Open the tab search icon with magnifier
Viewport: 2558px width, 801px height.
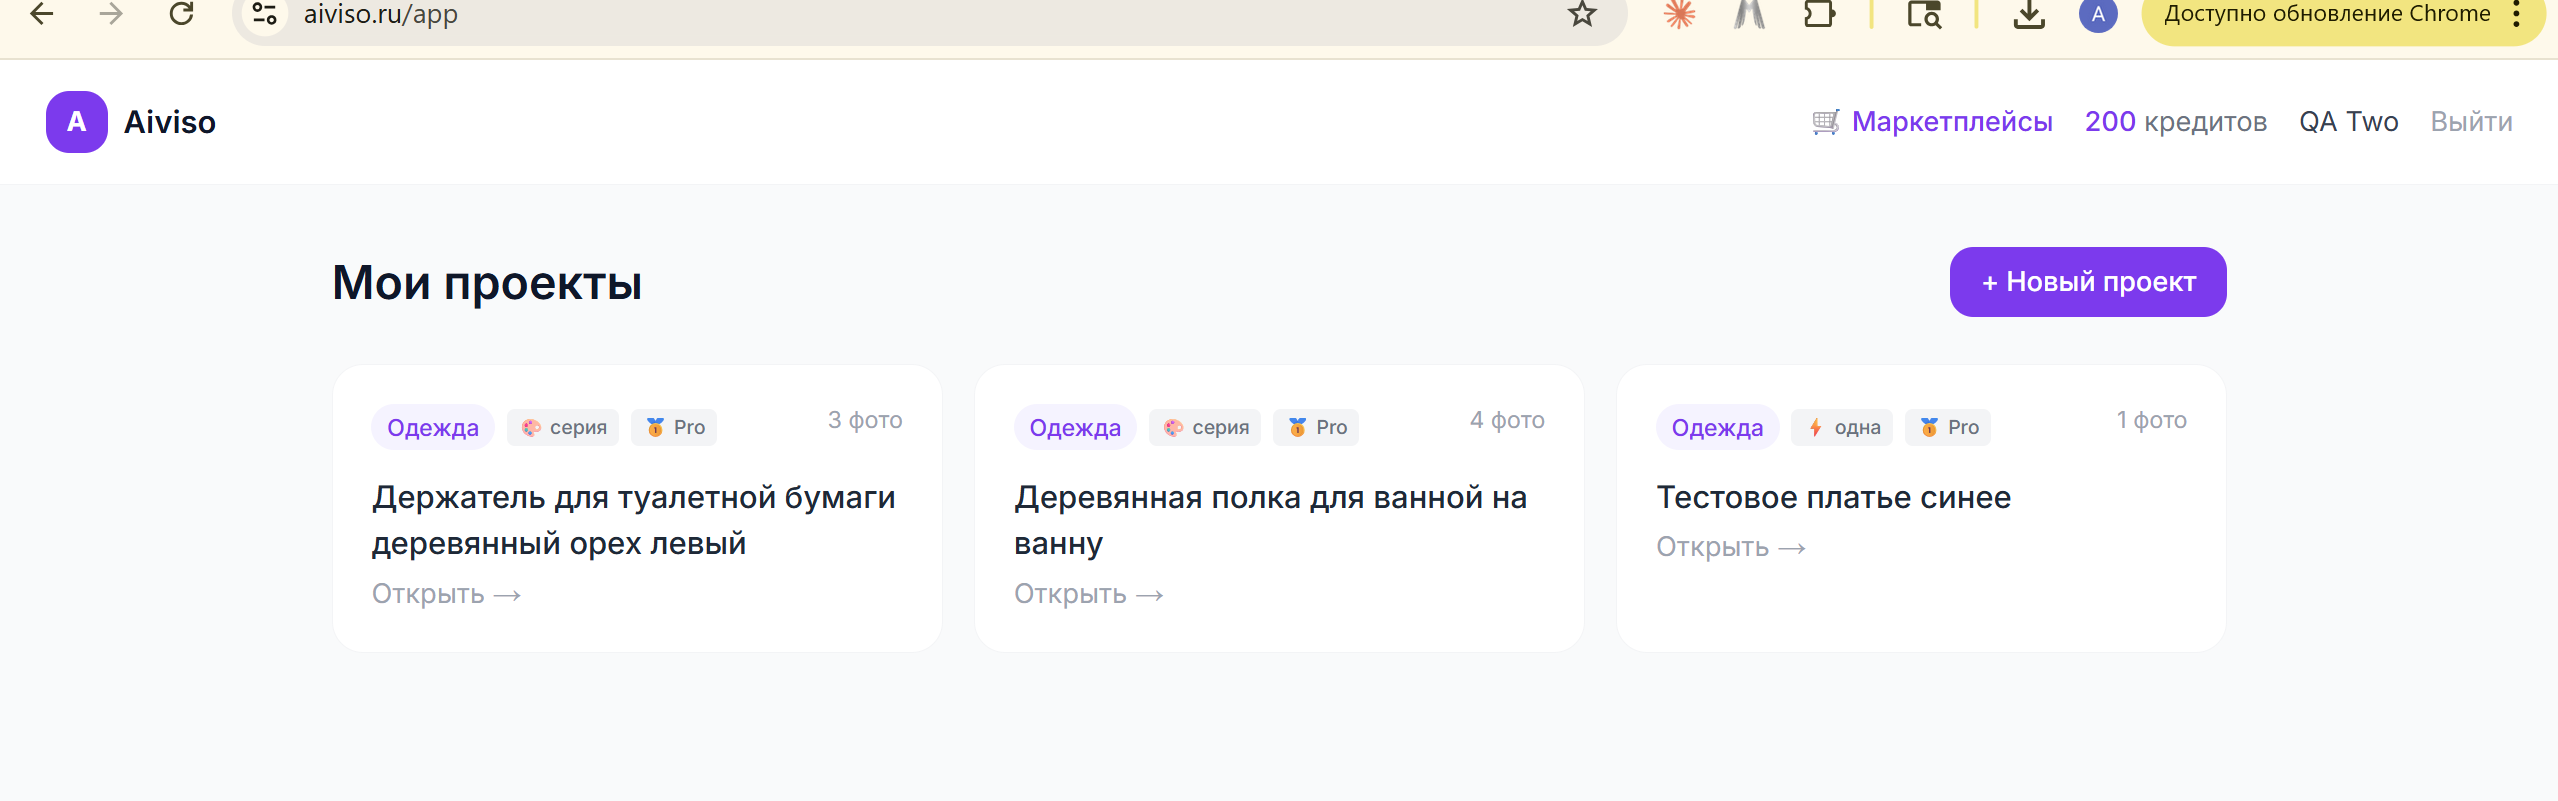coord(1924,14)
